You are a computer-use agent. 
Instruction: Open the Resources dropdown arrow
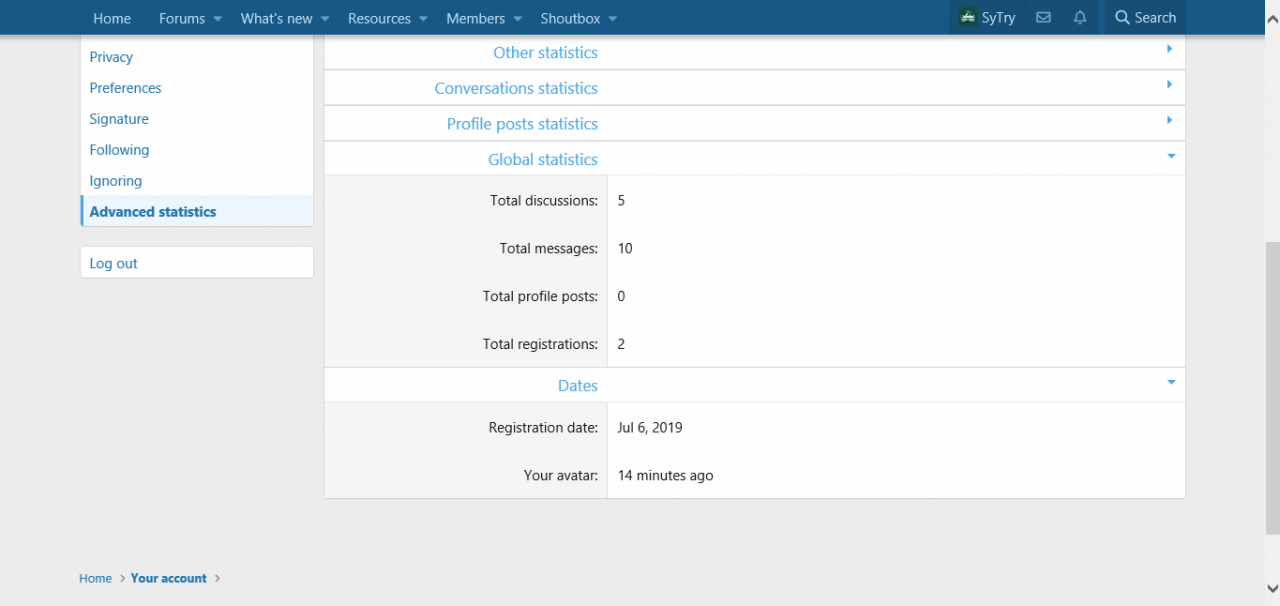423,19
